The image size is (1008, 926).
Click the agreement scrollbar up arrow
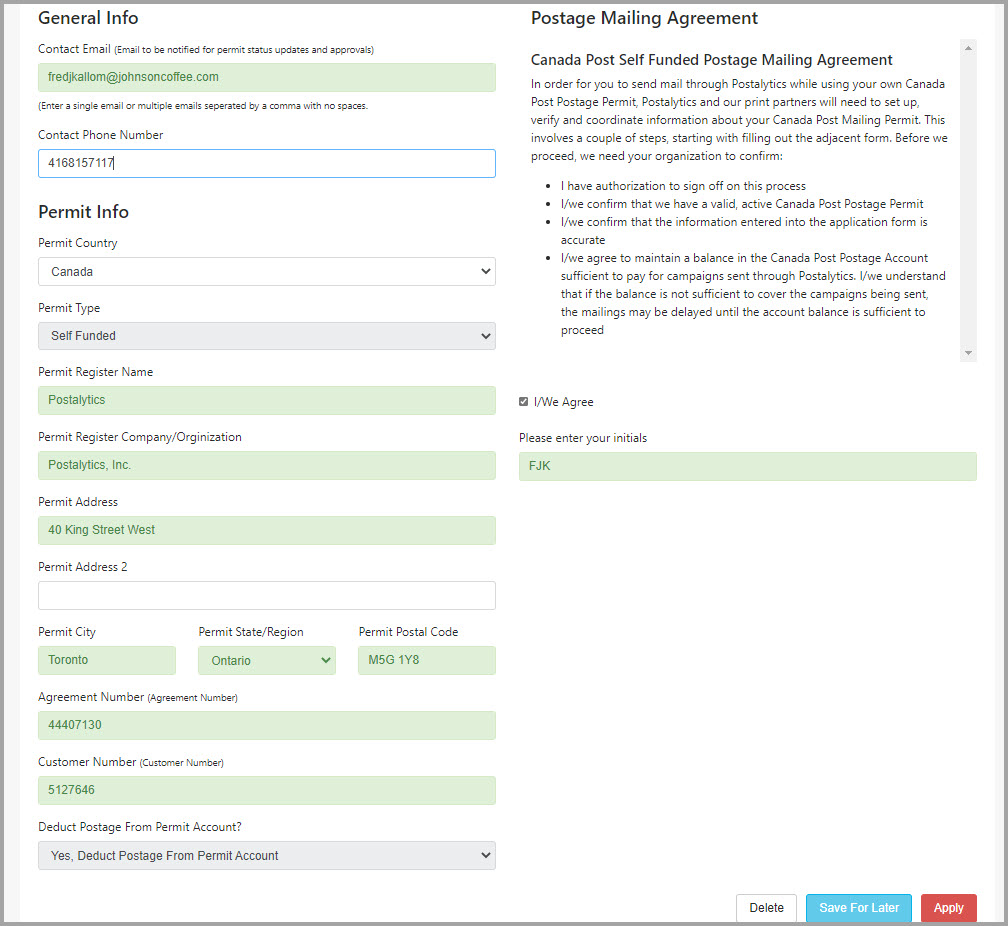pos(968,48)
